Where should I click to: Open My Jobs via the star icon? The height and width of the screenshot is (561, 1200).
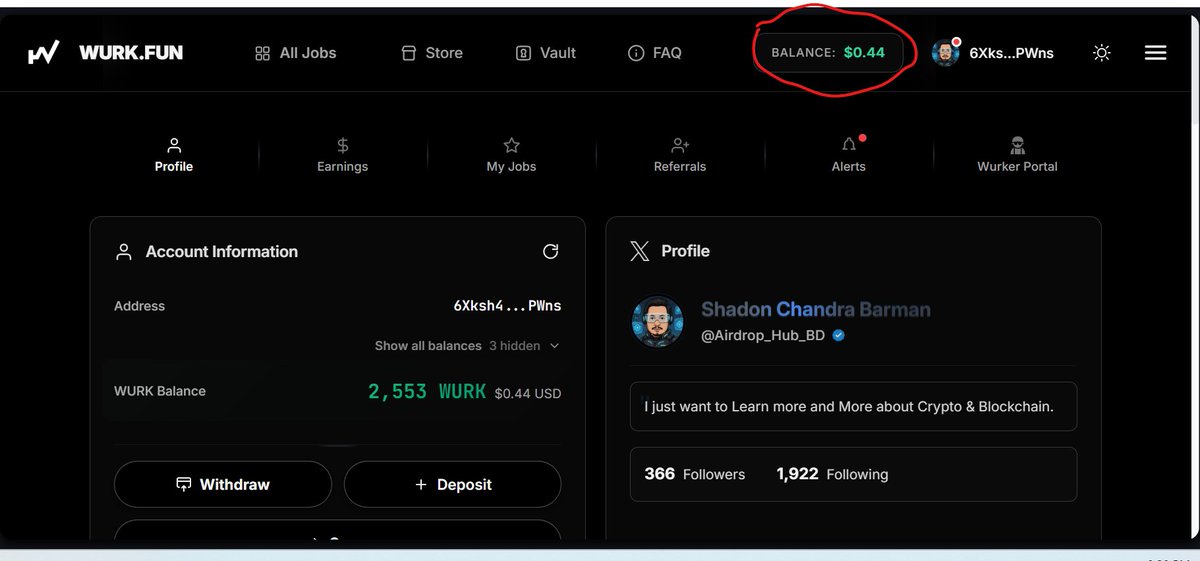coord(511,145)
